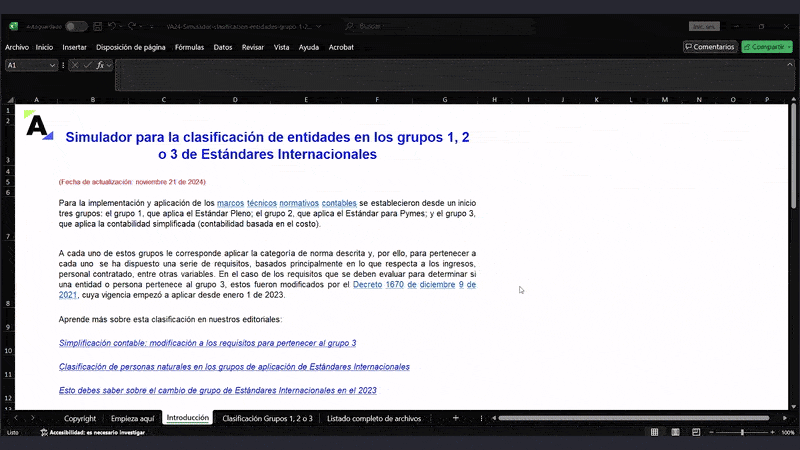Image resolution: width=800 pixels, height=450 pixels.
Task: Click the add new sheet plus icon
Action: (455, 418)
